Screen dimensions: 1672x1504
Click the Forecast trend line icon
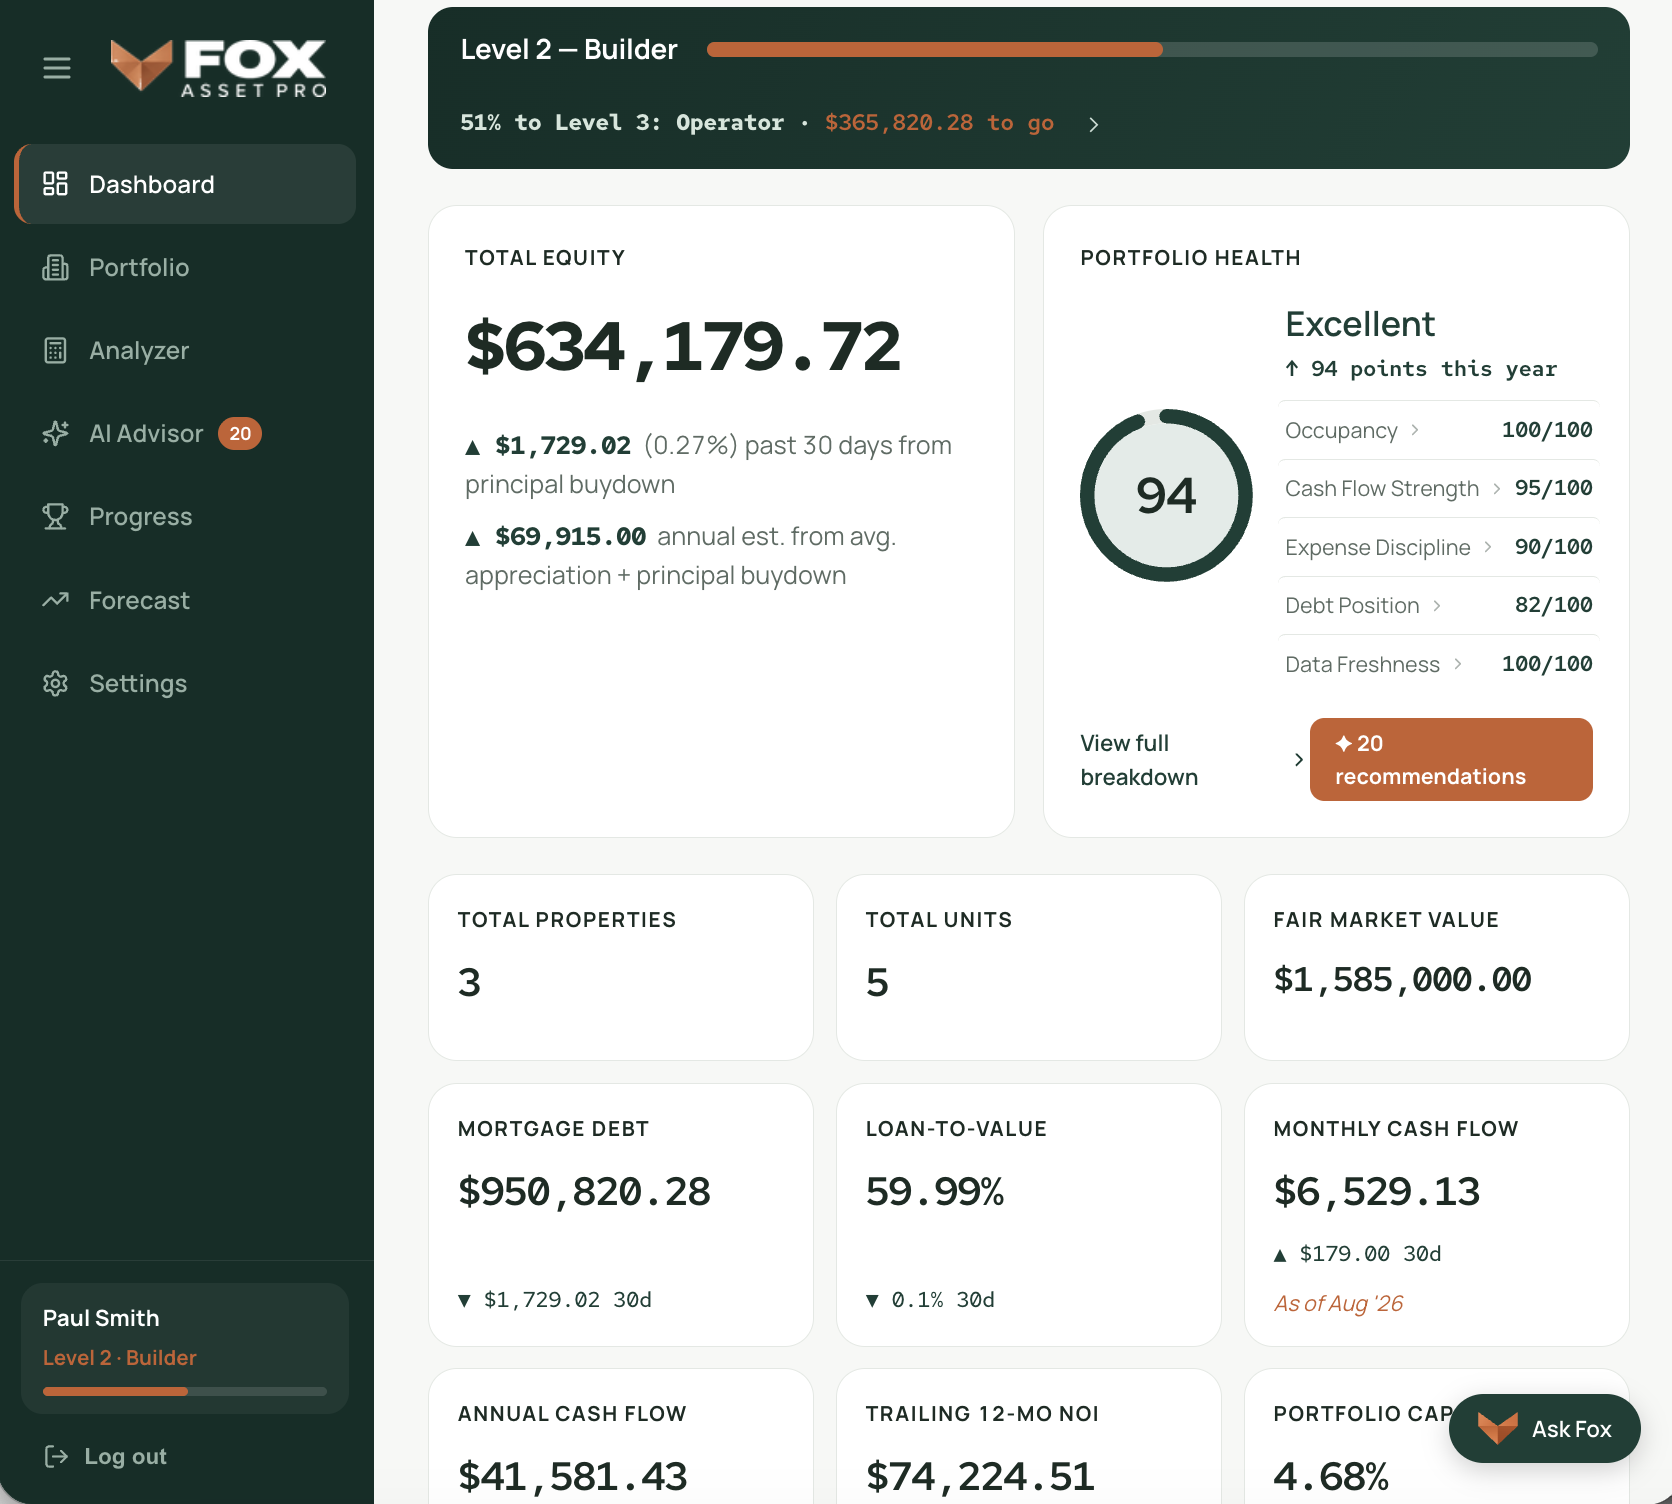(x=56, y=600)
